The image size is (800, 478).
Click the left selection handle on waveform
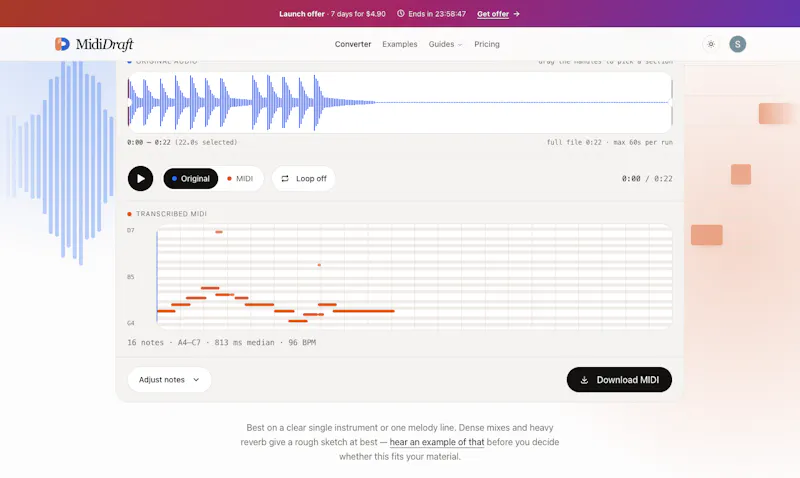click(129, 103)
